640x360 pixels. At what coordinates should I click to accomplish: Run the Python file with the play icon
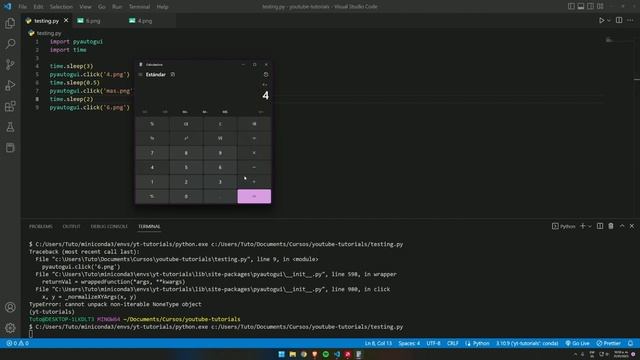(601, 20)
